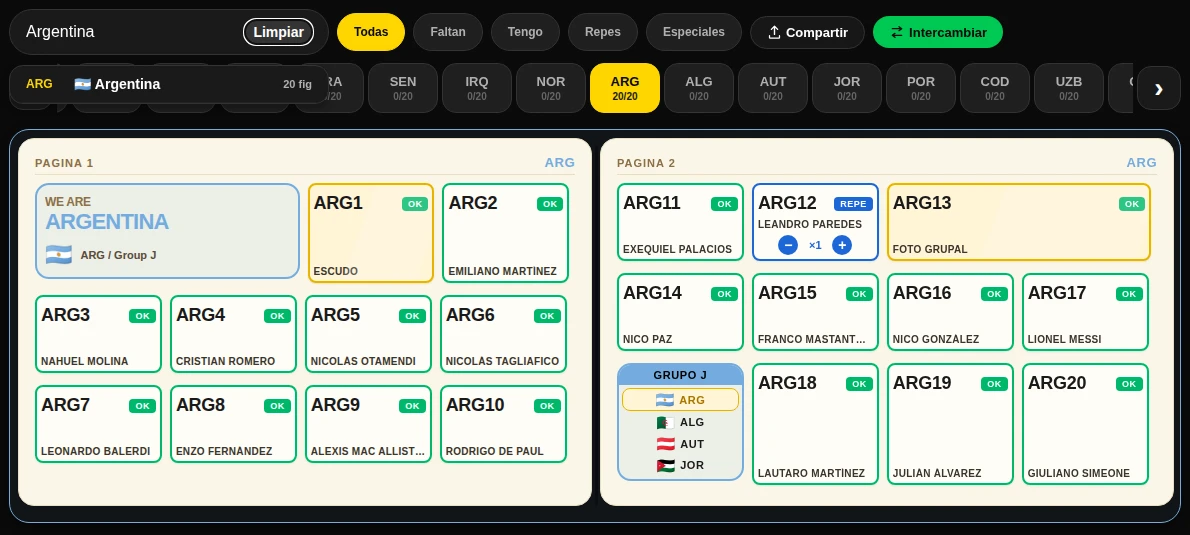This screenshot has width=1190, height=535.
Task: Select the Especiales filter
Action: click(694, 32)
